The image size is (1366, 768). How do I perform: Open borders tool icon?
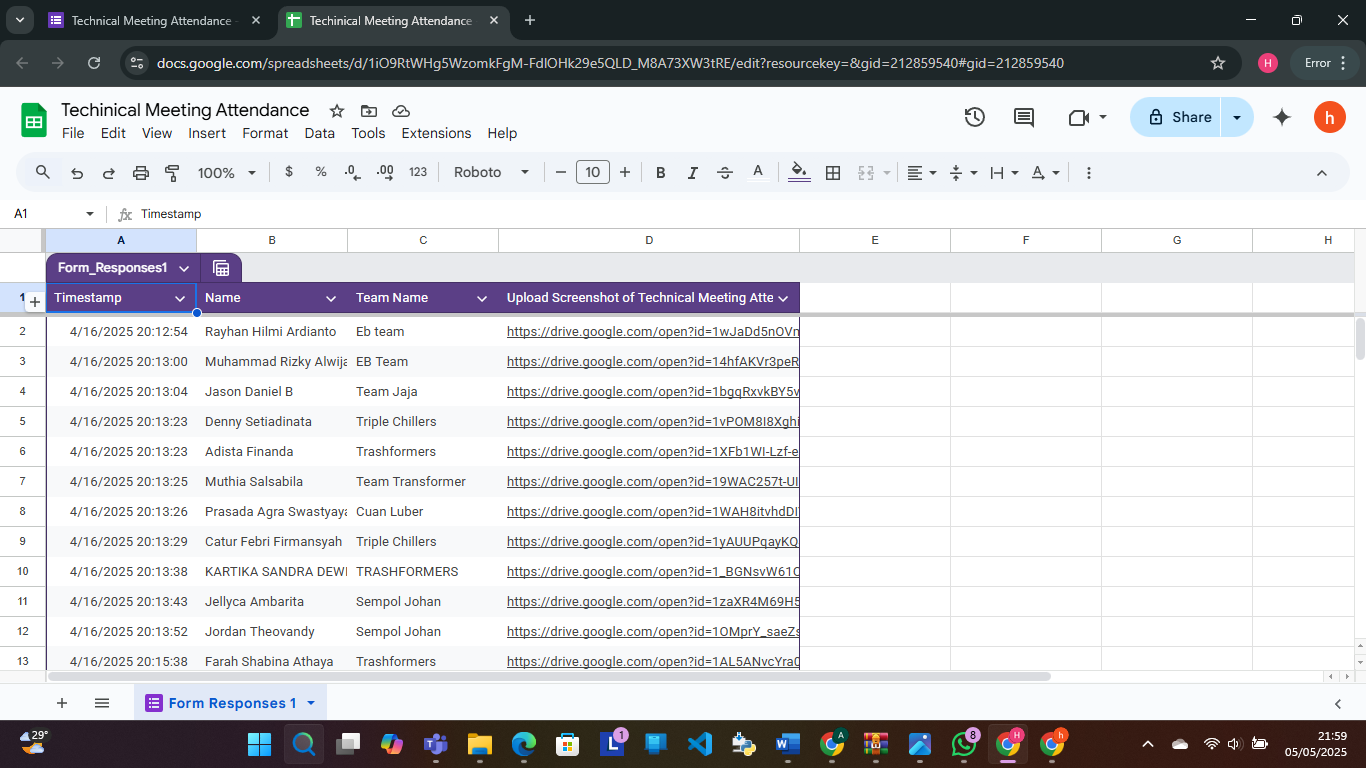click(833, 173)
